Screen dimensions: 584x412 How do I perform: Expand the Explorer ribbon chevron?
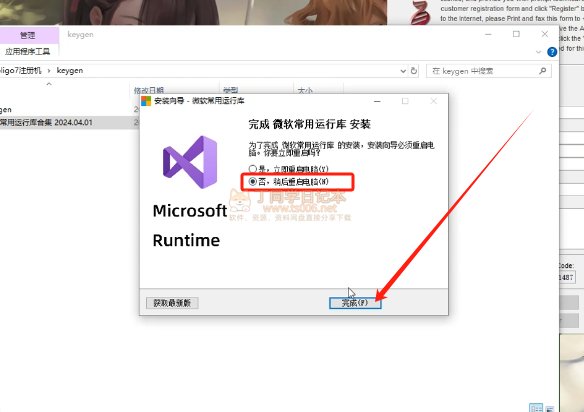(538, 52)
